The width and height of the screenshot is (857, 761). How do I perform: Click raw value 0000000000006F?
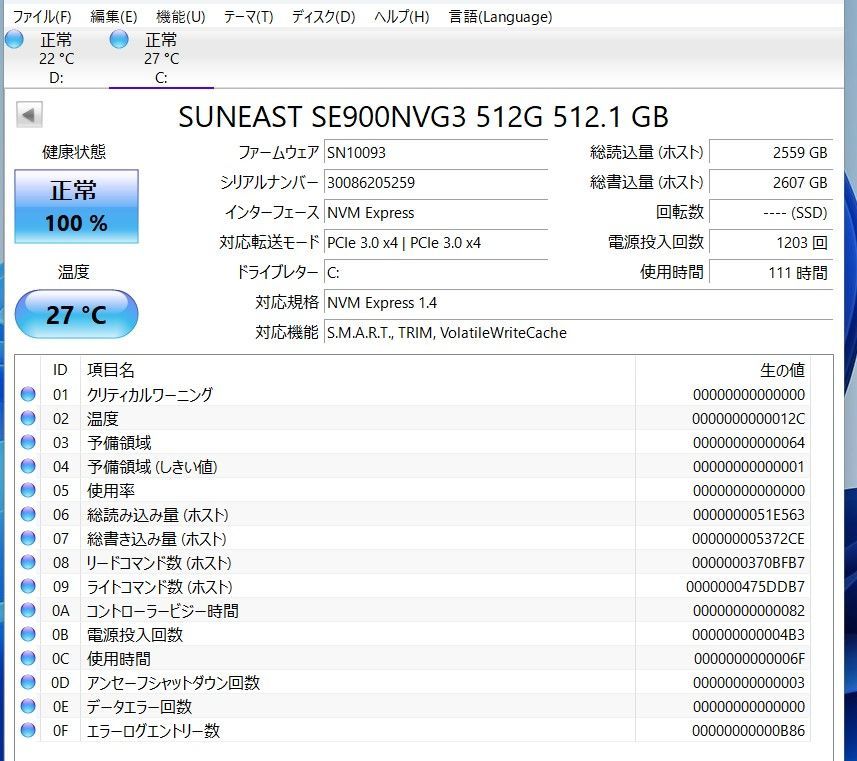coord(749,659)
